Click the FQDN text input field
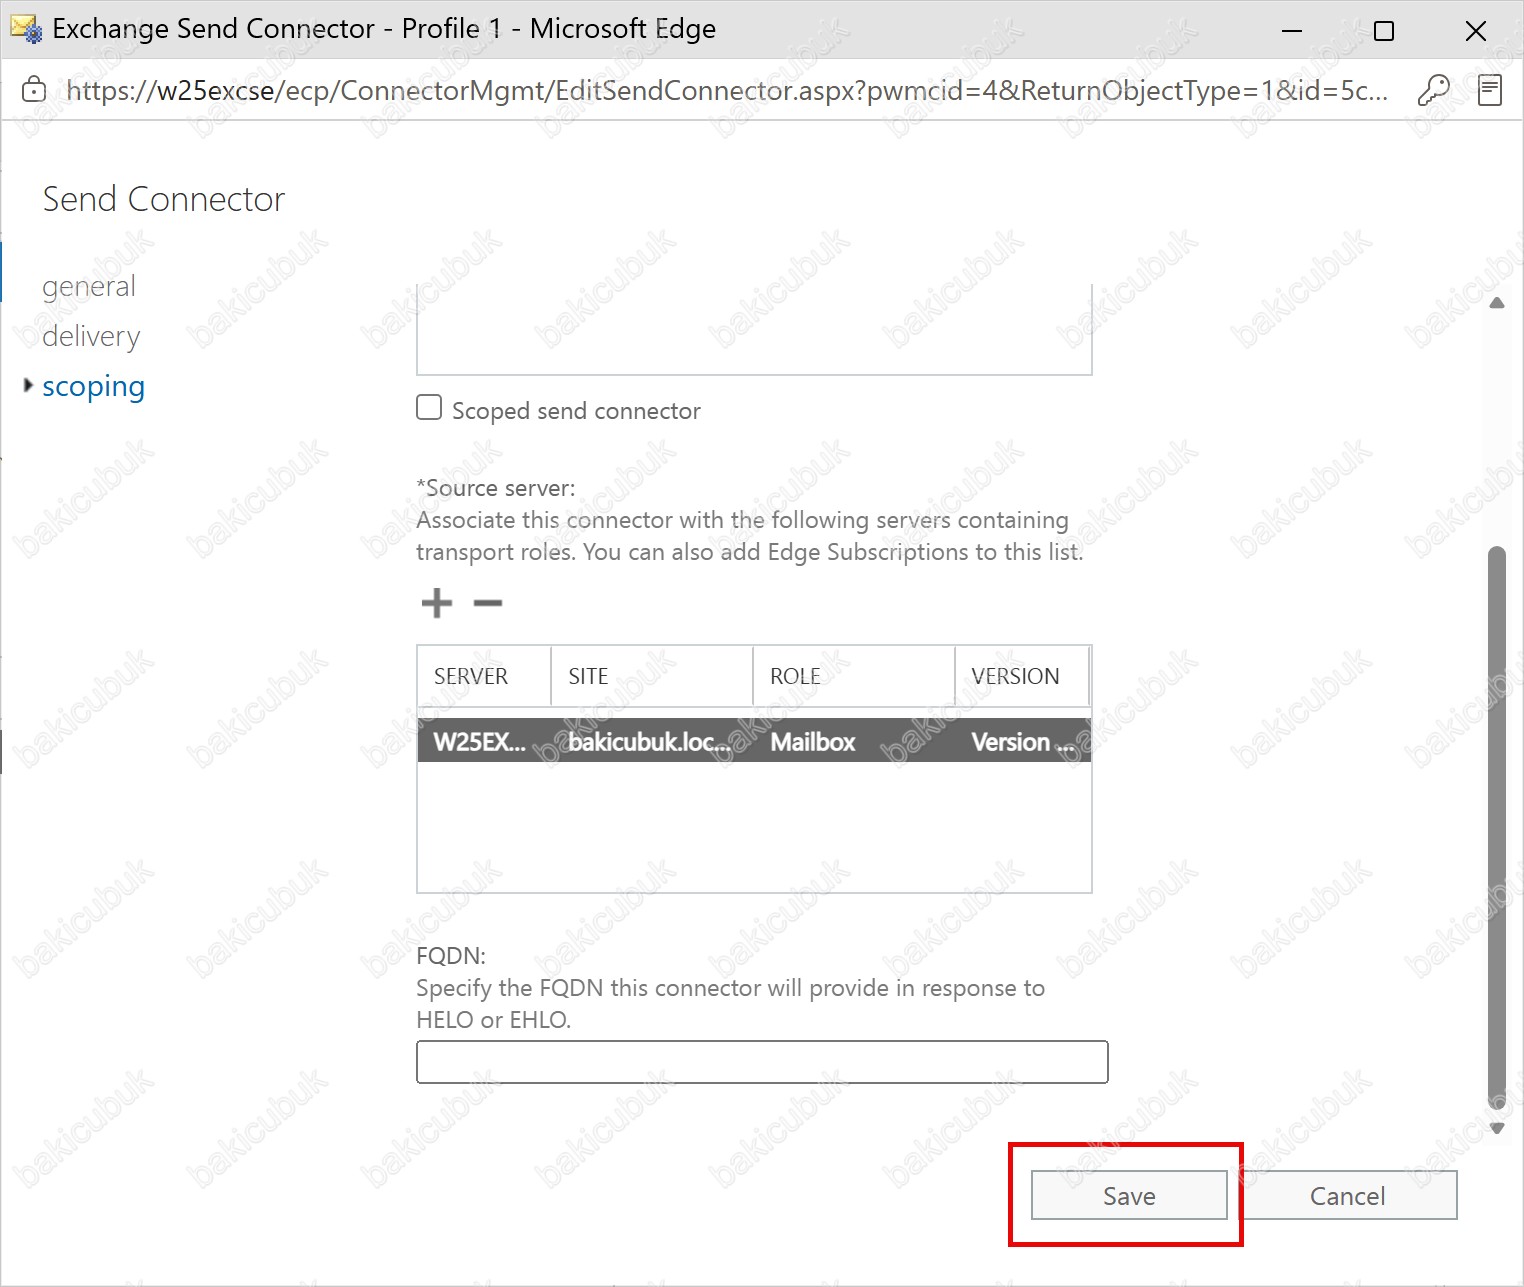The width and height of the screenshot is (1524, 1287). 762,1062
